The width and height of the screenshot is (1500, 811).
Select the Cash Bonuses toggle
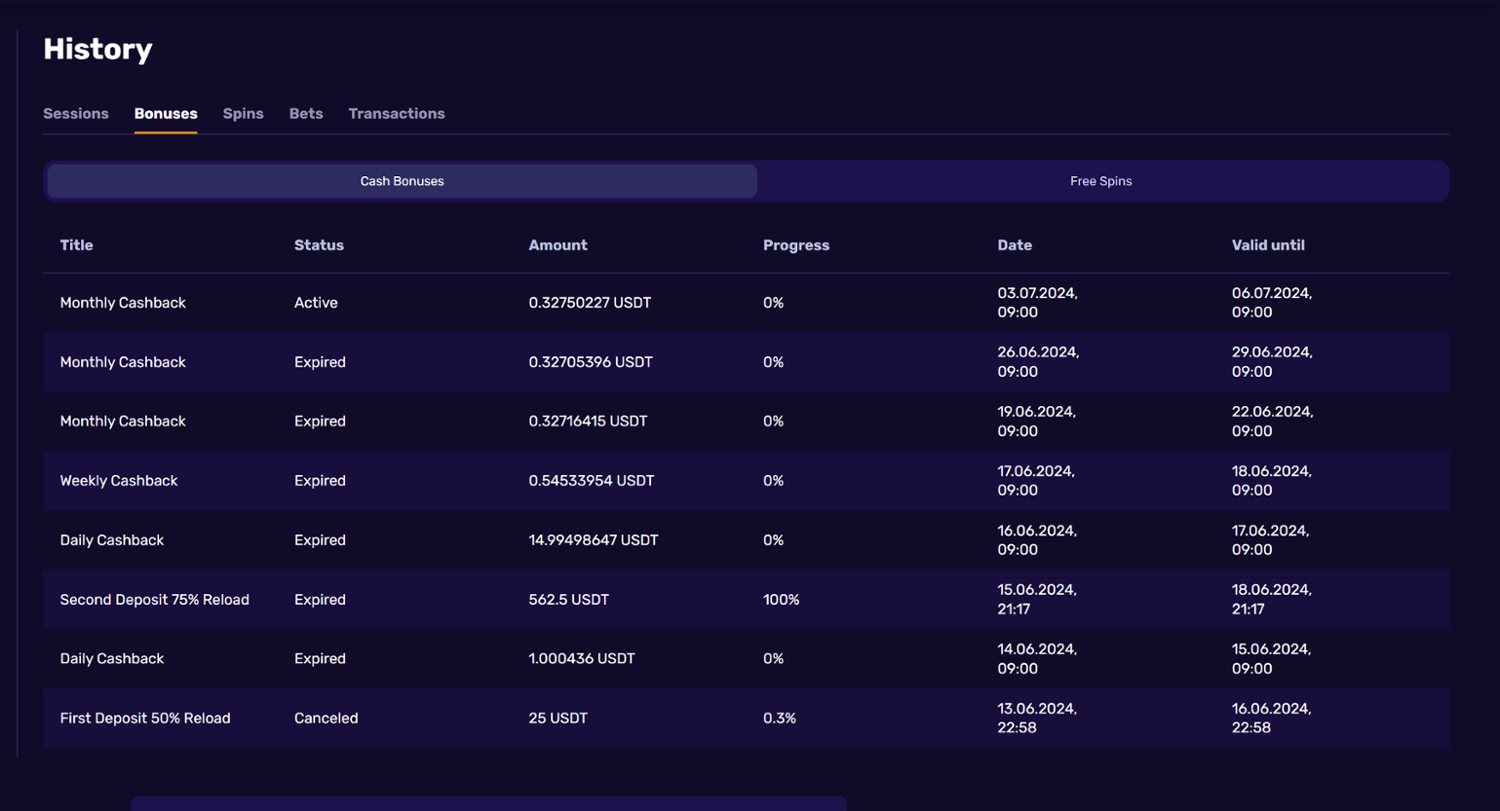point(402,182)
